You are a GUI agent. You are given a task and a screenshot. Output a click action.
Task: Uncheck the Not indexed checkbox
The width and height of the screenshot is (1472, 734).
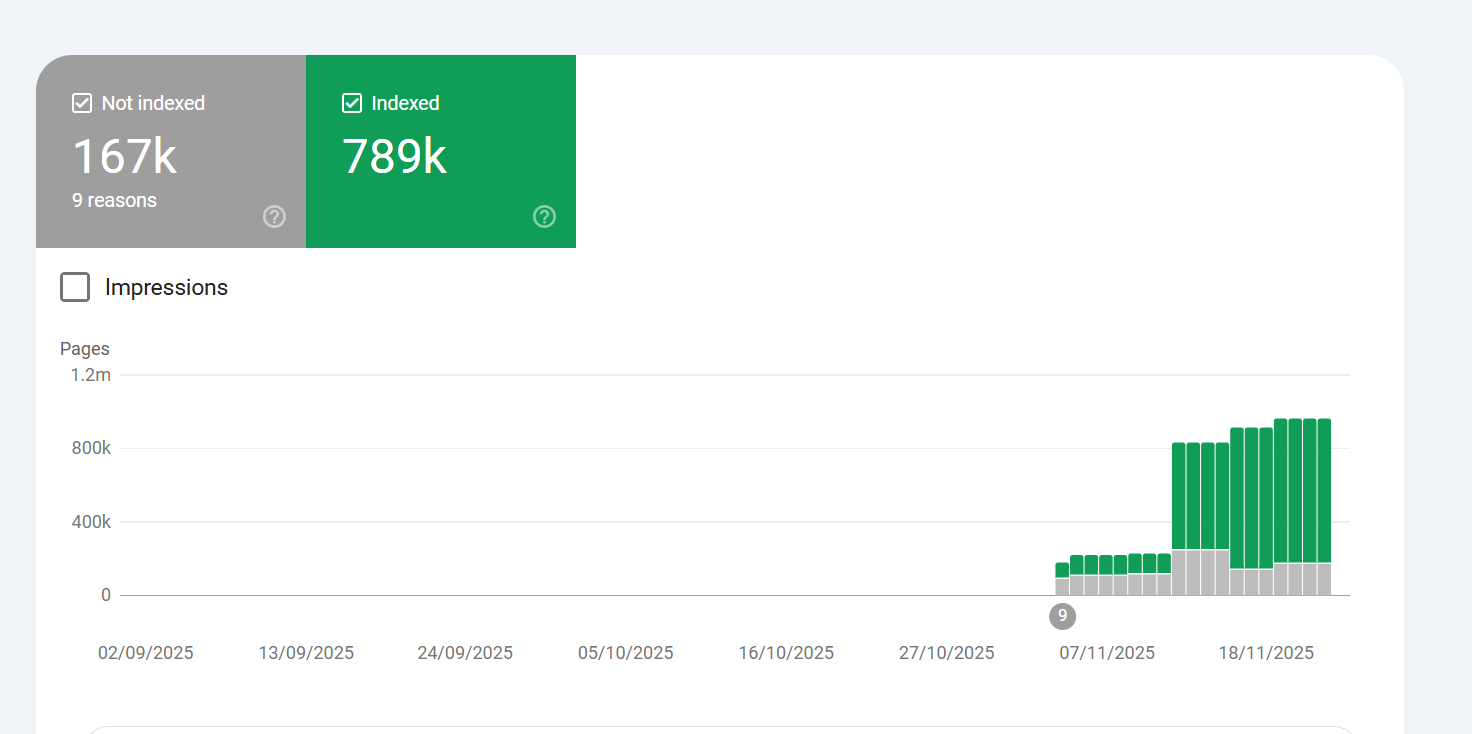(x=82, y=103)
